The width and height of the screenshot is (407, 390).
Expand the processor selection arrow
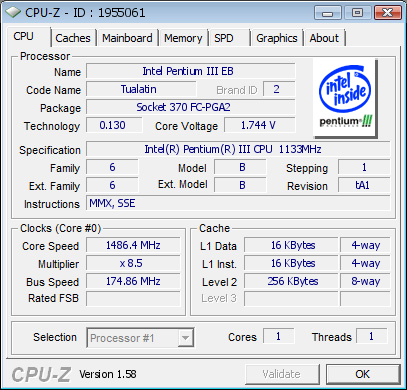[x=185, y=338]
